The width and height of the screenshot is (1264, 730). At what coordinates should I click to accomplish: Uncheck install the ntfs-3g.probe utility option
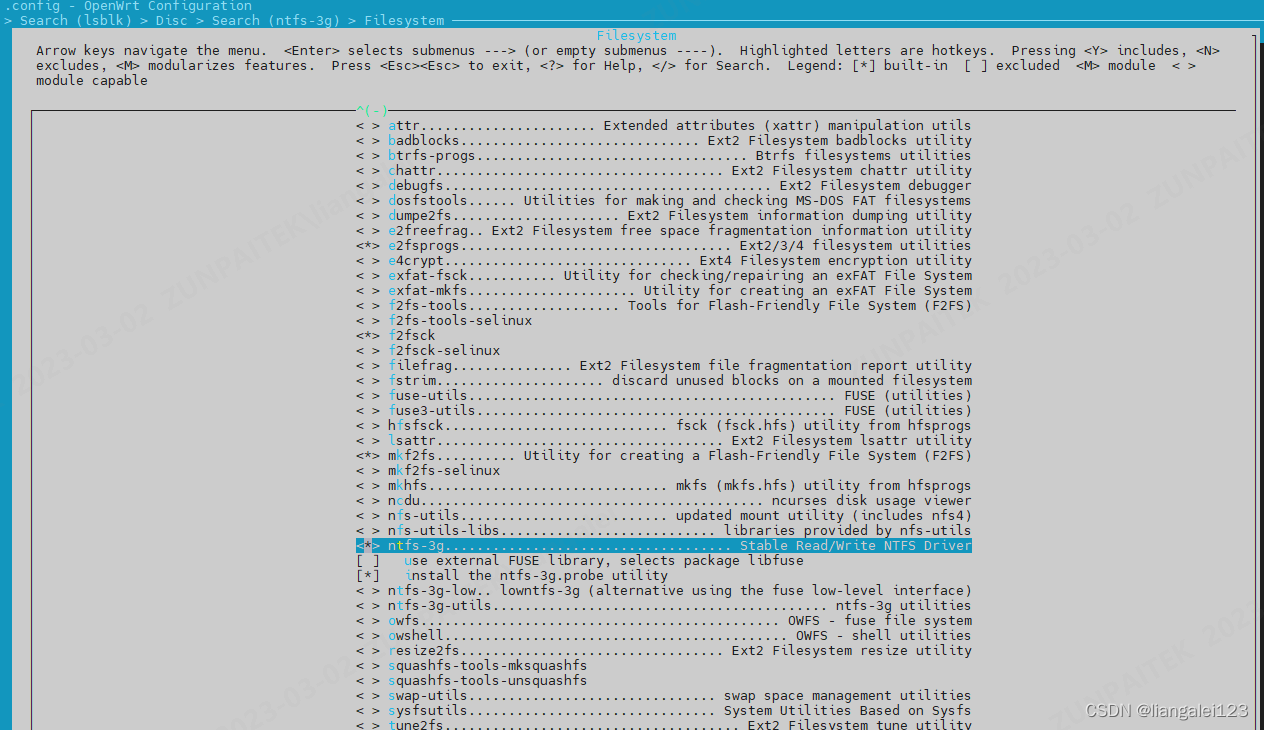[367, 575]
